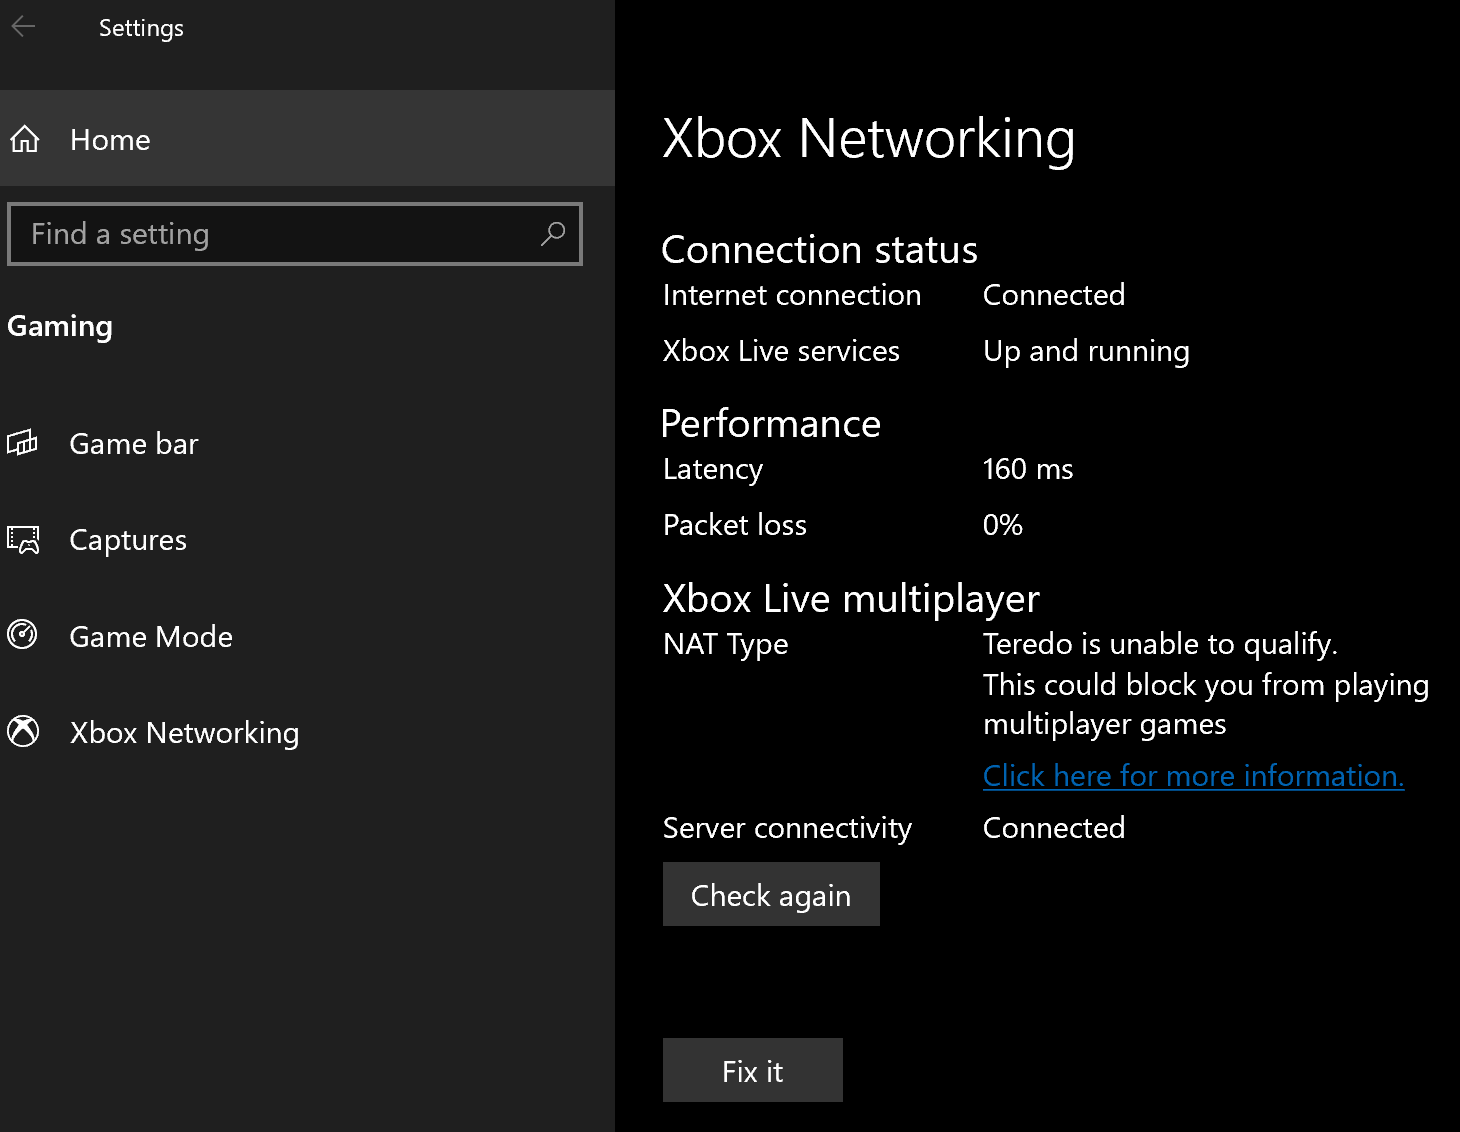This screenshot has width=1460, height=1132.
Task: Click the Packet loss label
Action: coord(735,525)
